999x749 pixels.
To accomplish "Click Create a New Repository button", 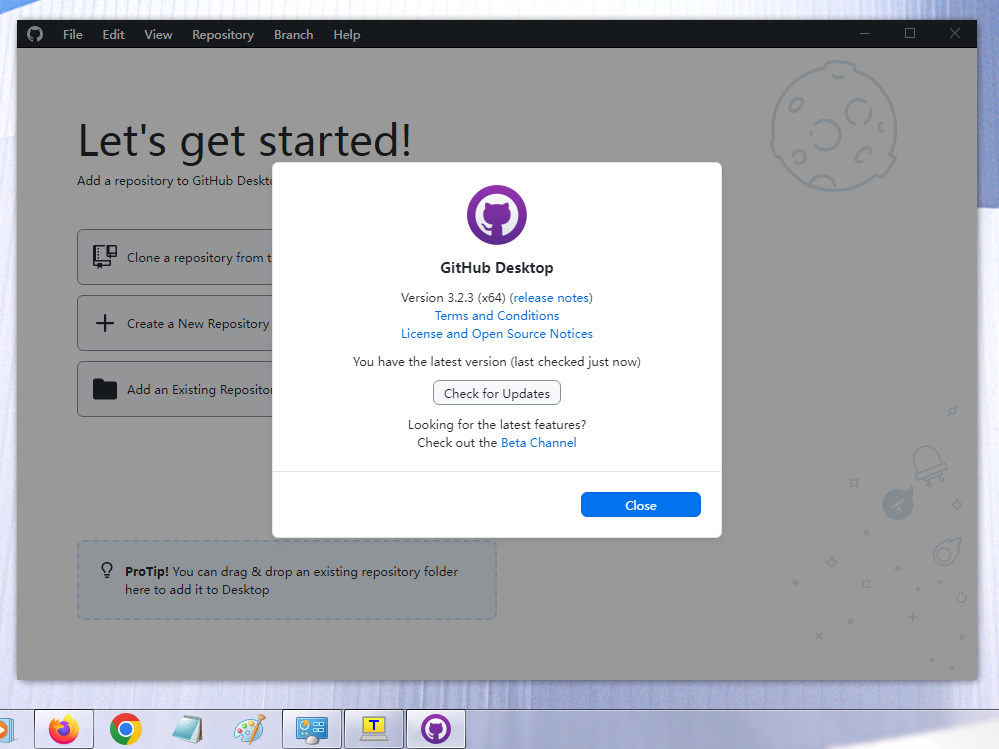I will [175, 323].
